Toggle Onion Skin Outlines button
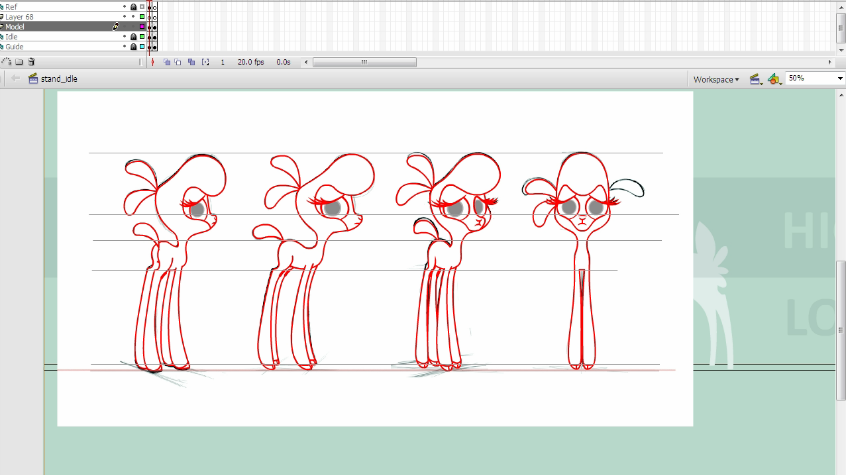Screen dimensions: 846x475 [178, 62]
